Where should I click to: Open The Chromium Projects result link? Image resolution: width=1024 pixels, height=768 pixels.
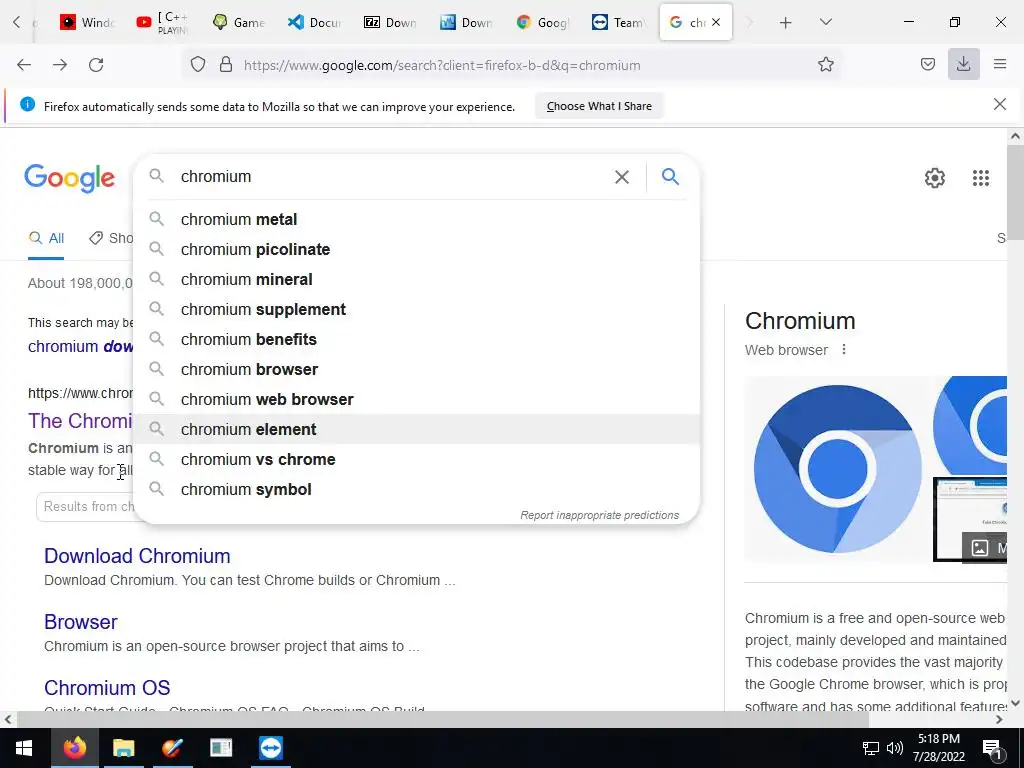tap(80, 421)
